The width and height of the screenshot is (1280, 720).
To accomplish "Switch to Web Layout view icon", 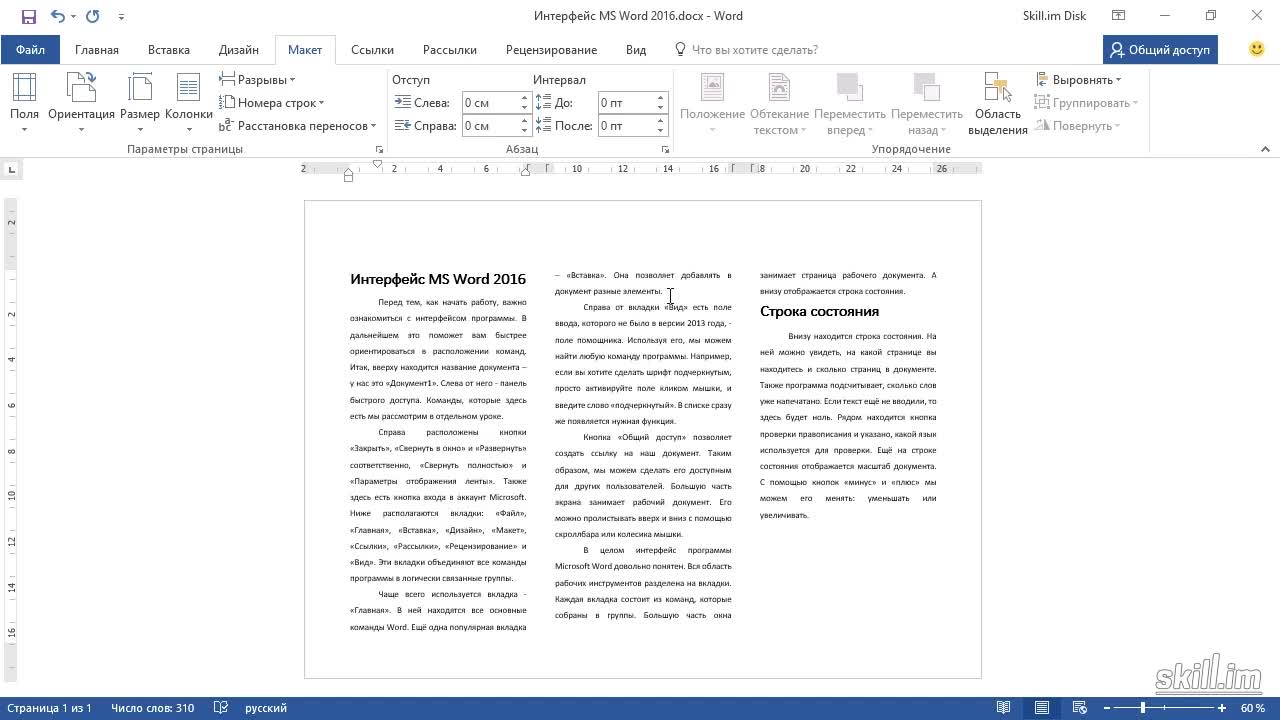I will [x=1081, y=708].
